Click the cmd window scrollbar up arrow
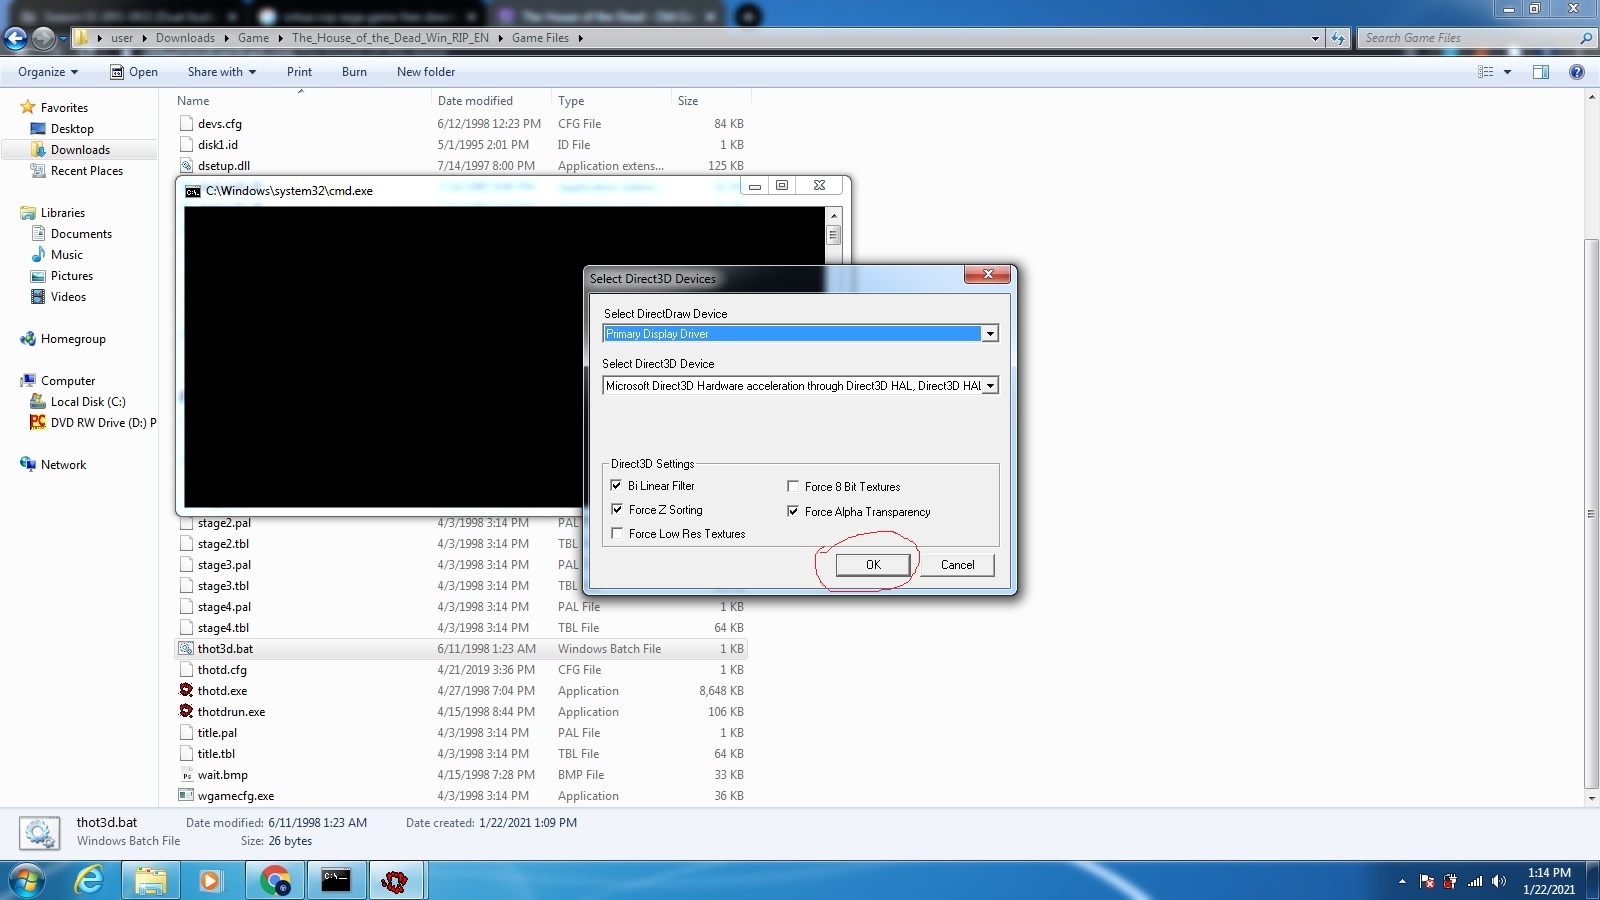The height and width of the screenshot is (900, 1600). click(x=833, y=215)
